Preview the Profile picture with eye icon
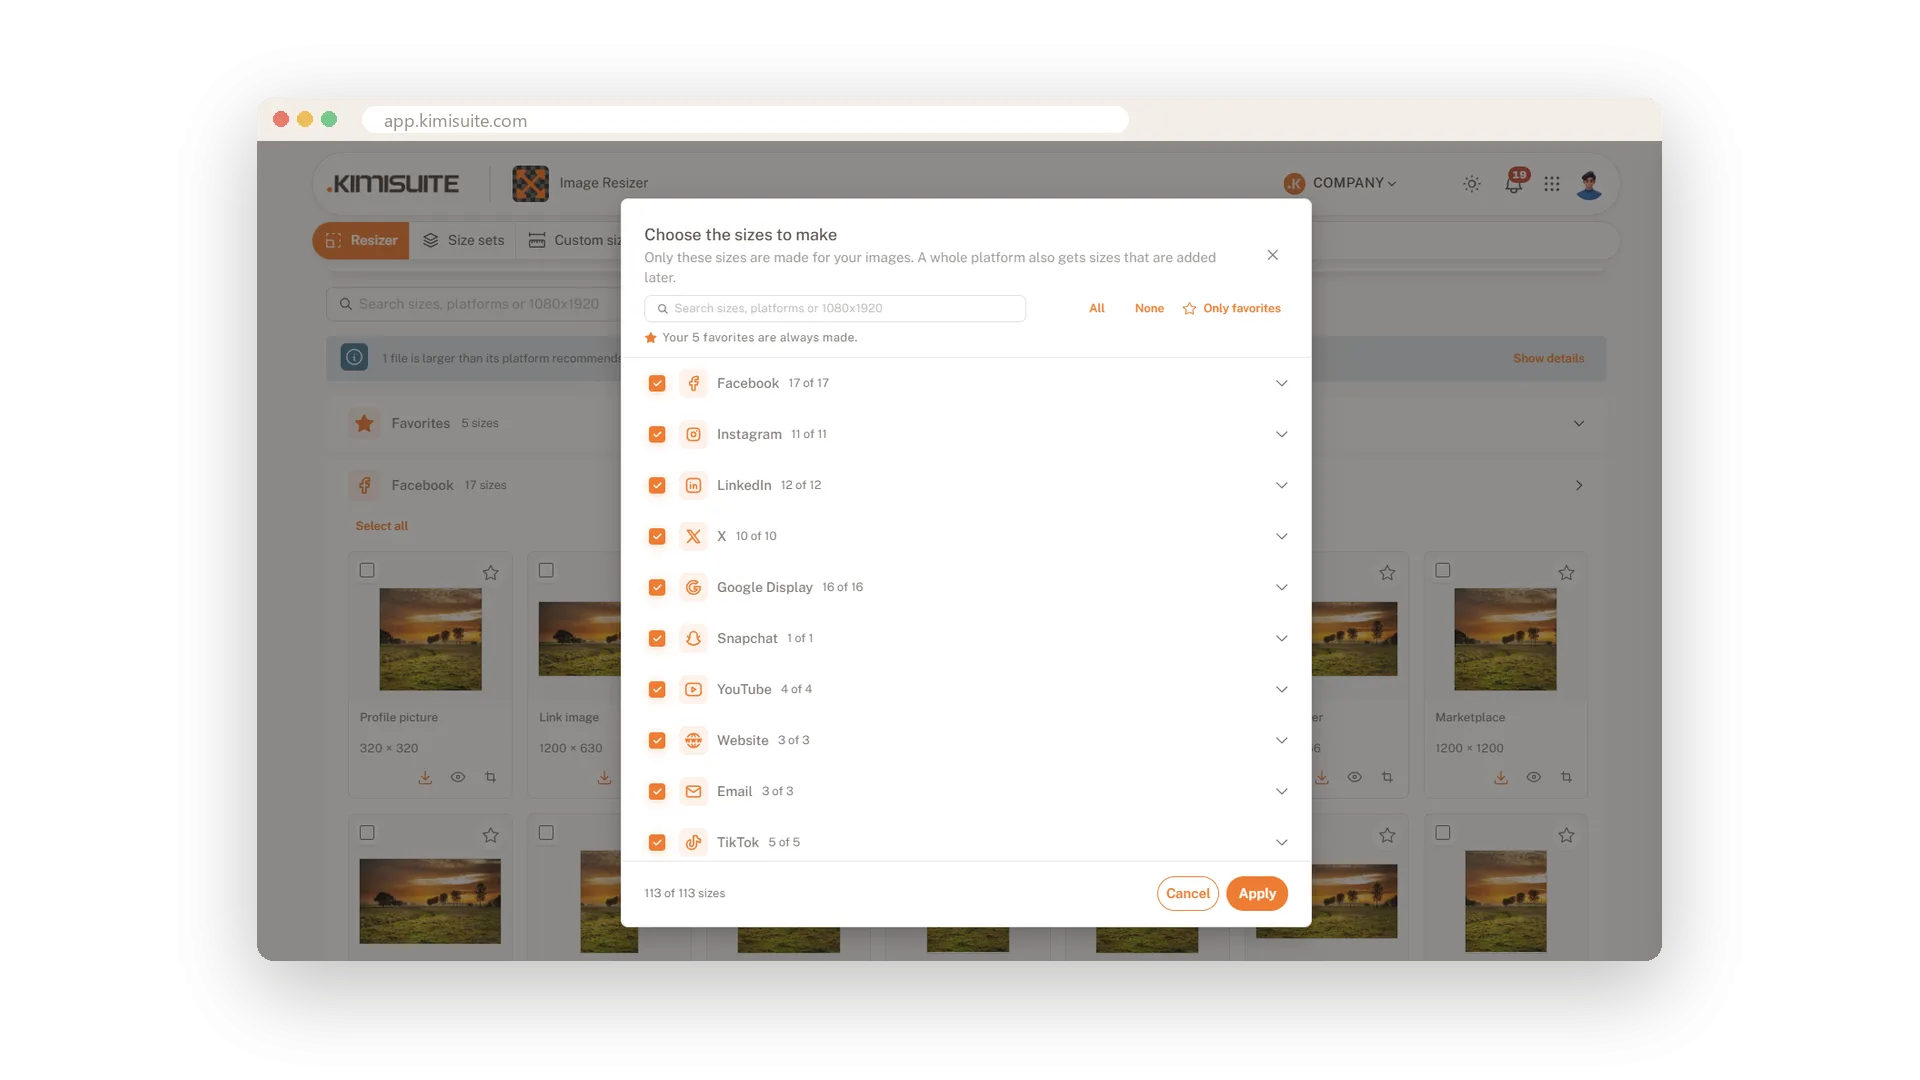 pos(458,777)
